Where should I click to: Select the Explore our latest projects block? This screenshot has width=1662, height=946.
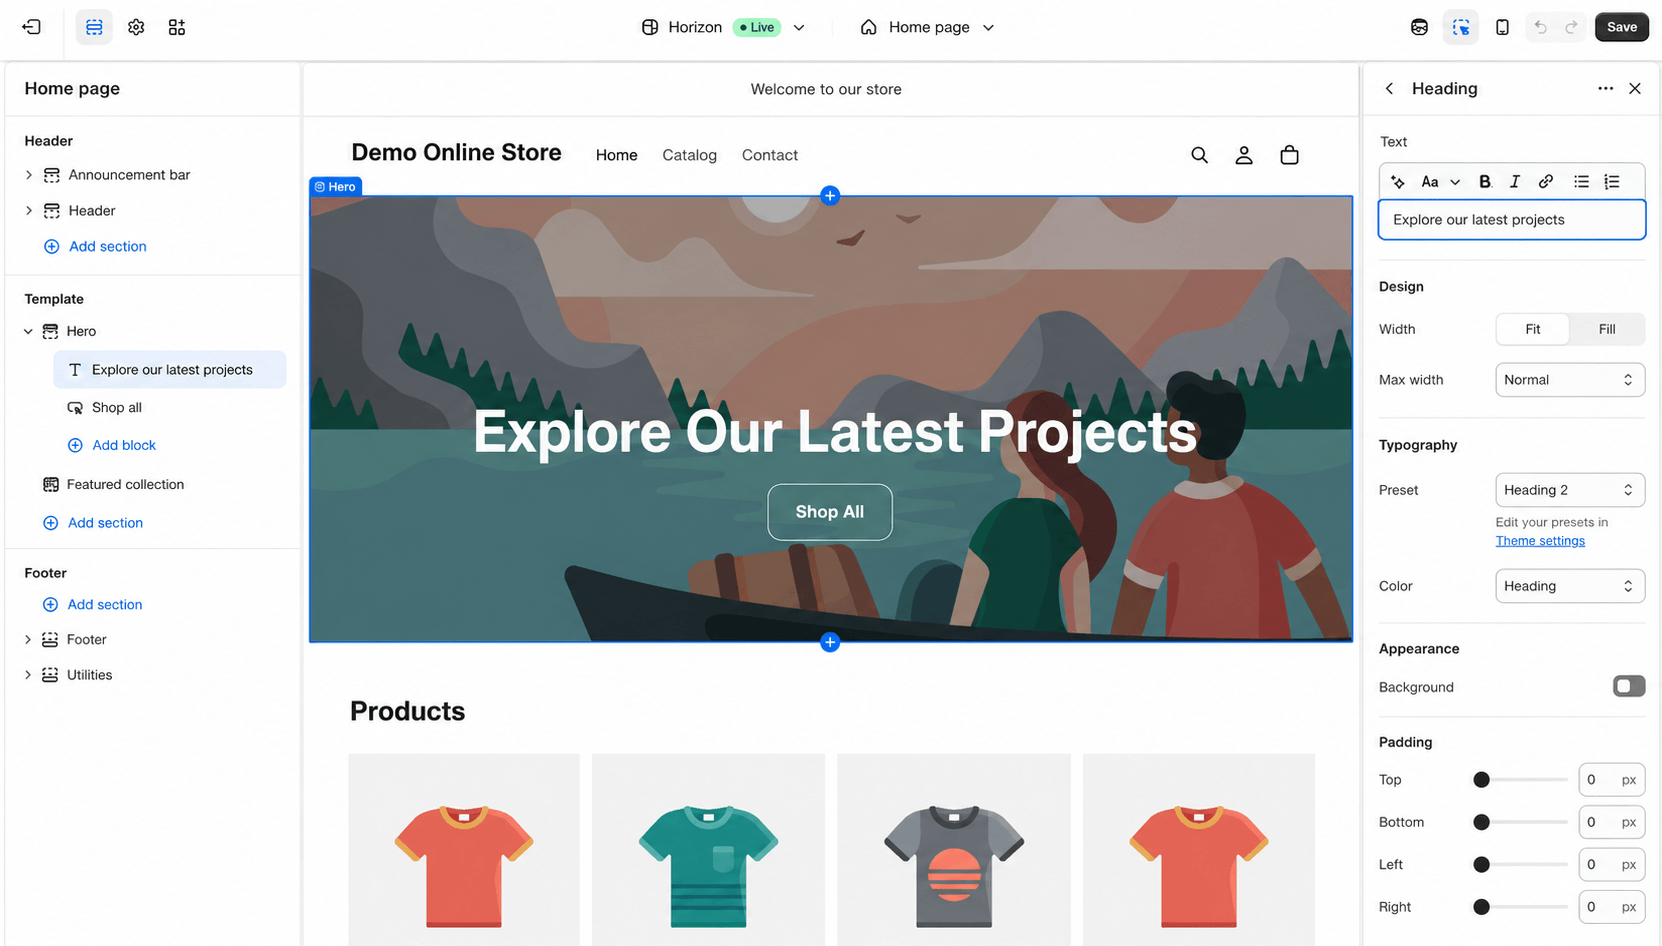tap(170, 370)
